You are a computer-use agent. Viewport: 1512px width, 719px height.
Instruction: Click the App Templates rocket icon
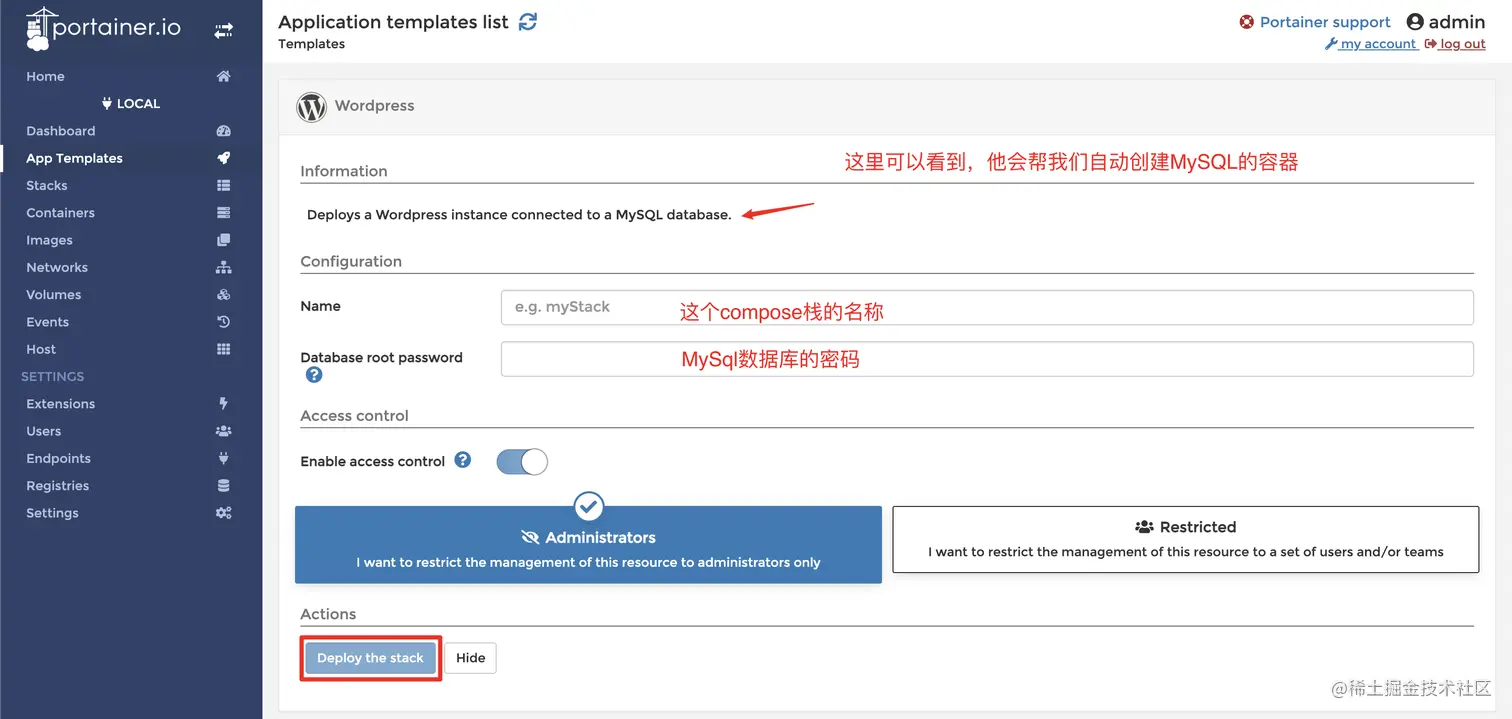pos(224,158)
